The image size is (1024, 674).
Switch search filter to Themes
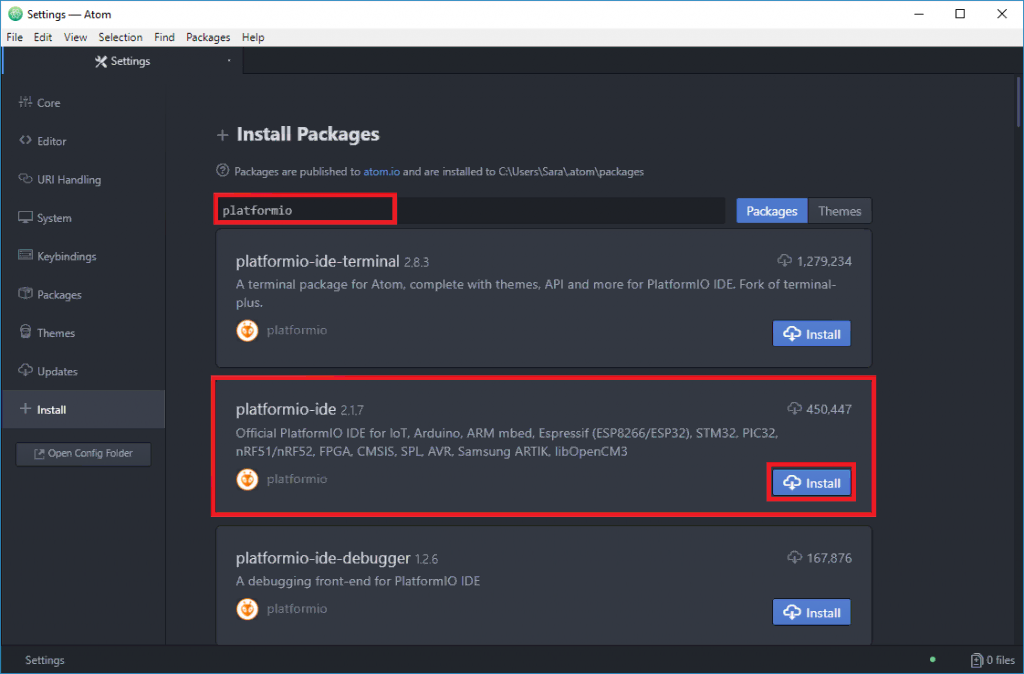839,211
